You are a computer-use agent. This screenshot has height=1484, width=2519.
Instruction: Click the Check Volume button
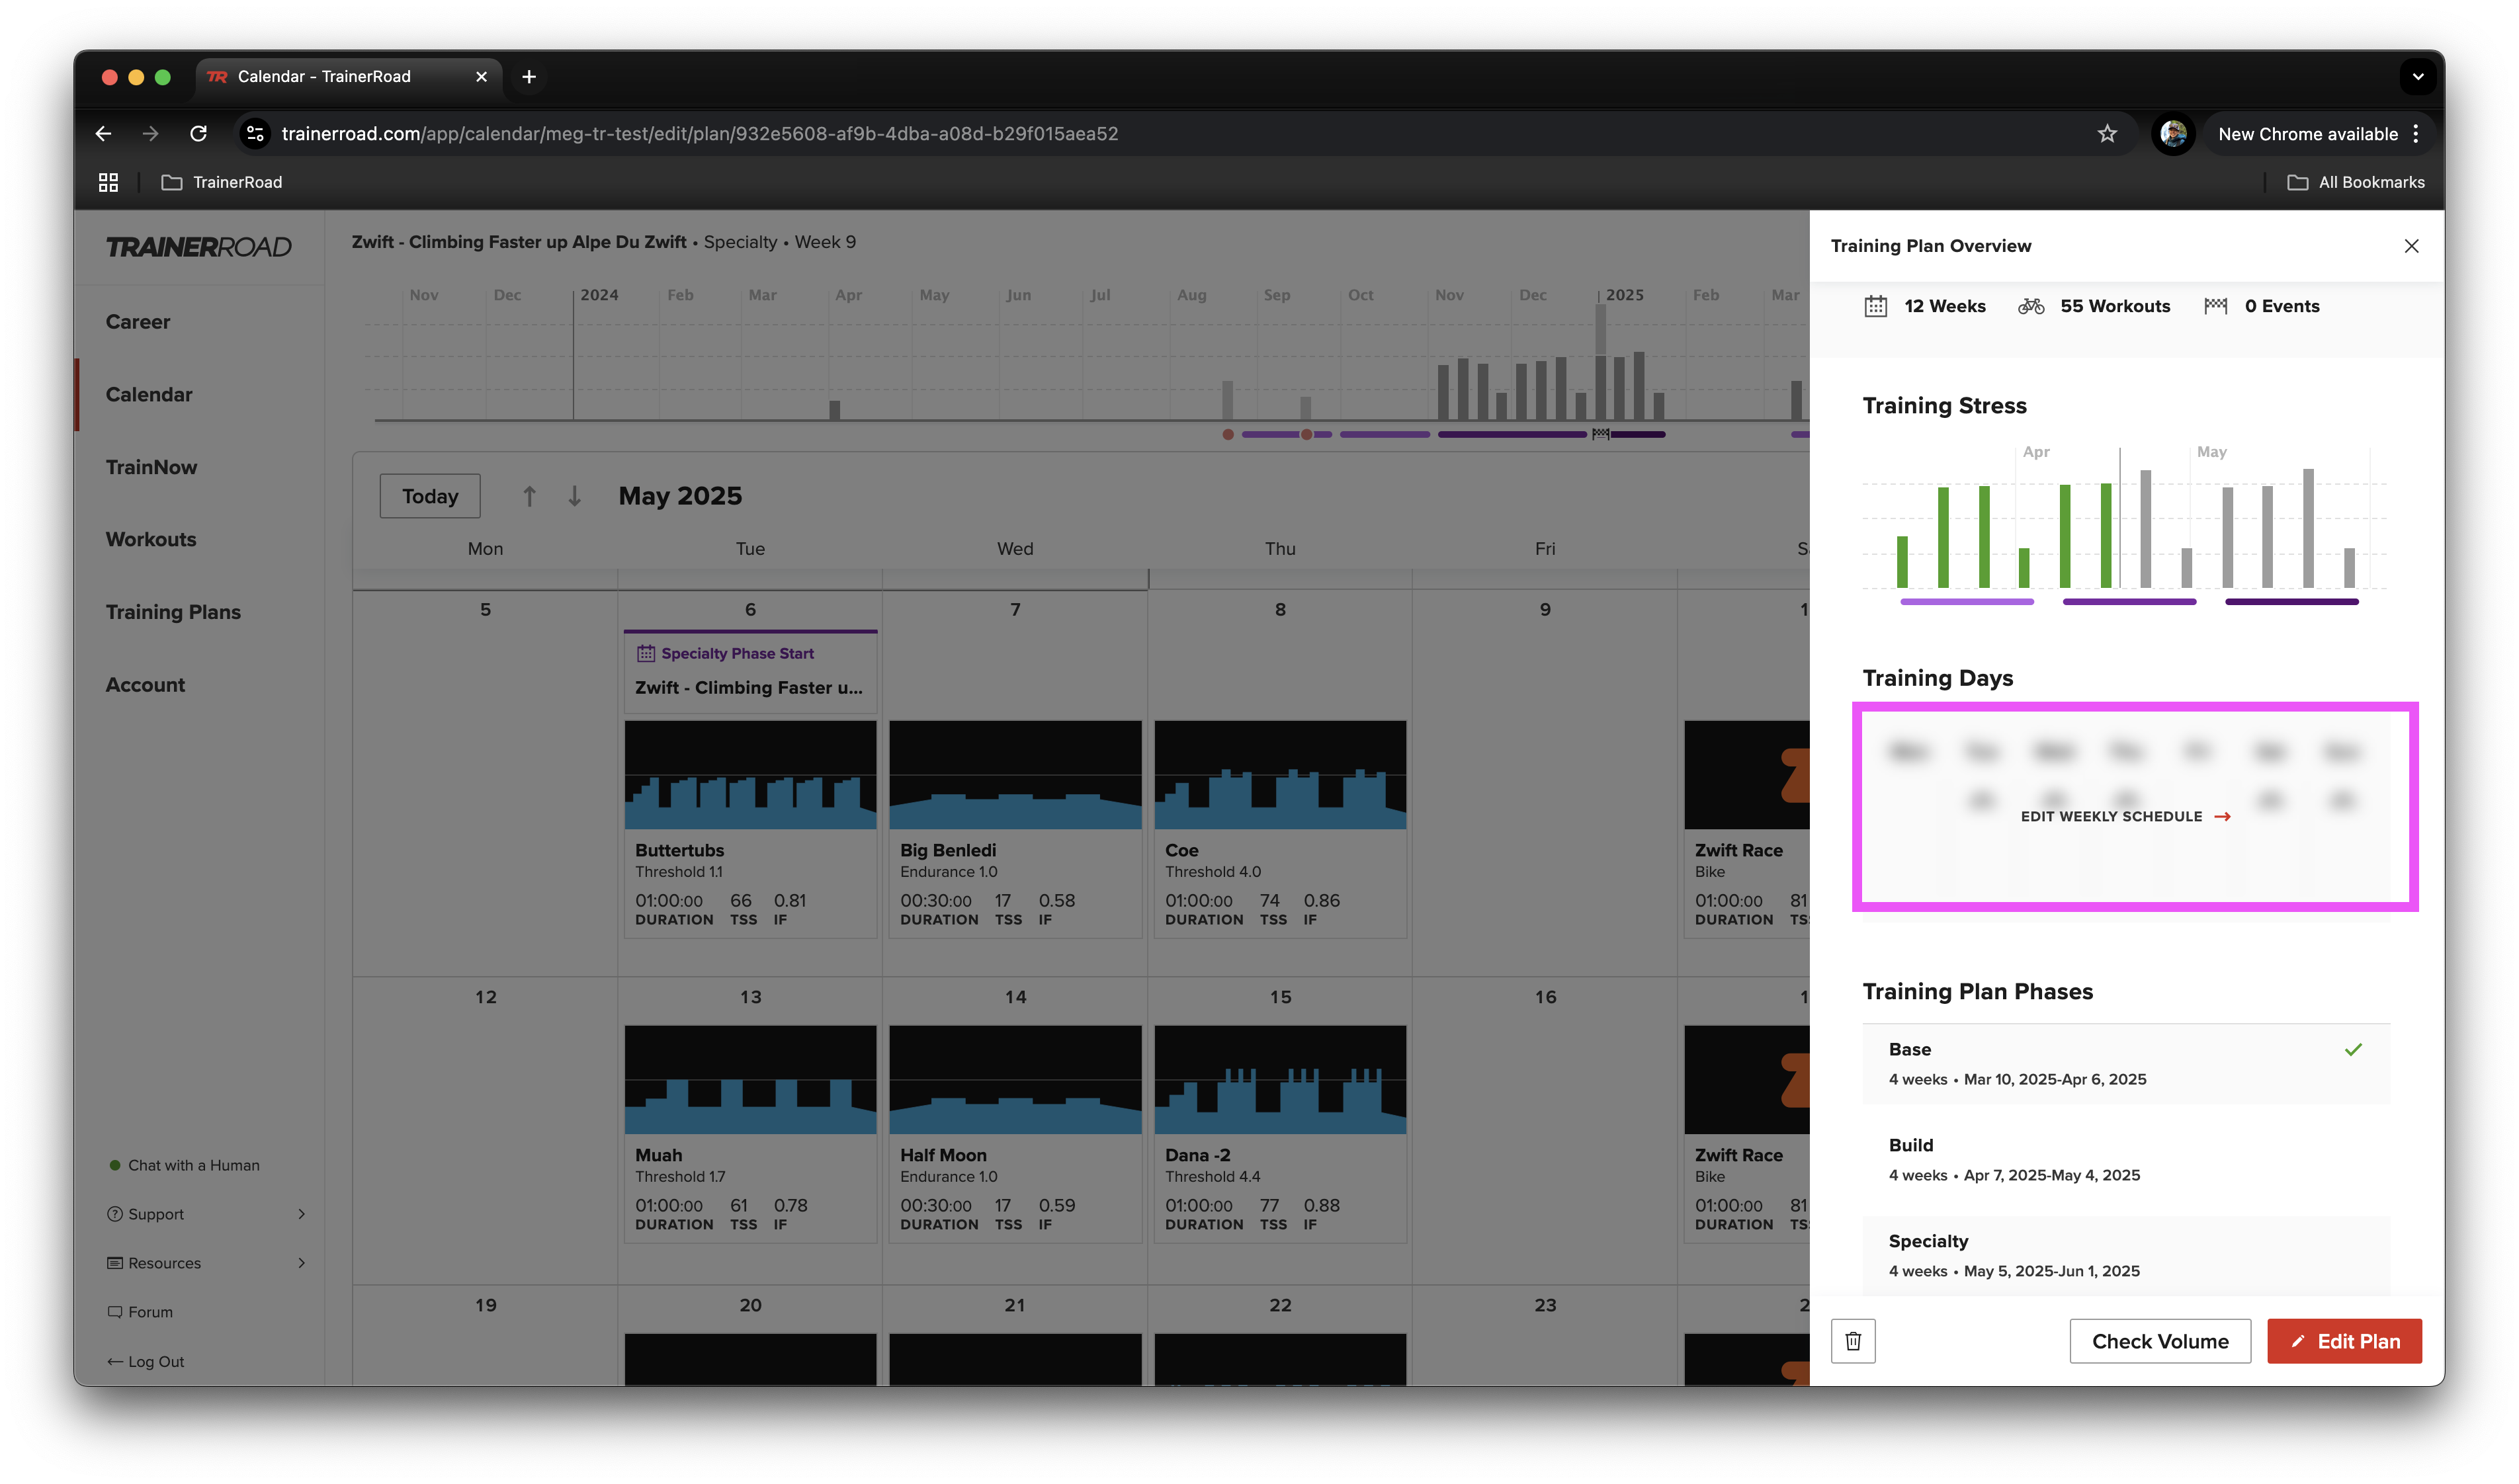(x=2159, y=1341)
